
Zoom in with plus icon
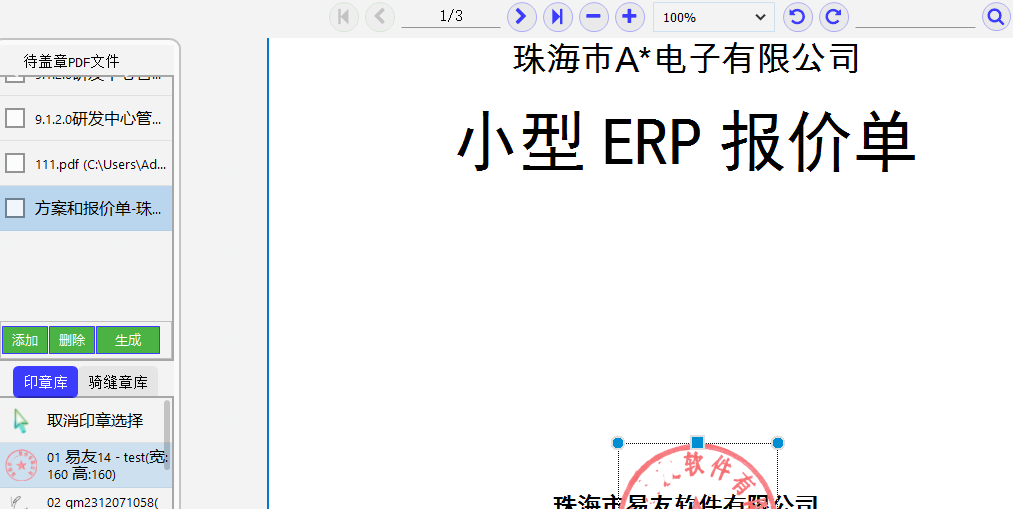(630, 17)
